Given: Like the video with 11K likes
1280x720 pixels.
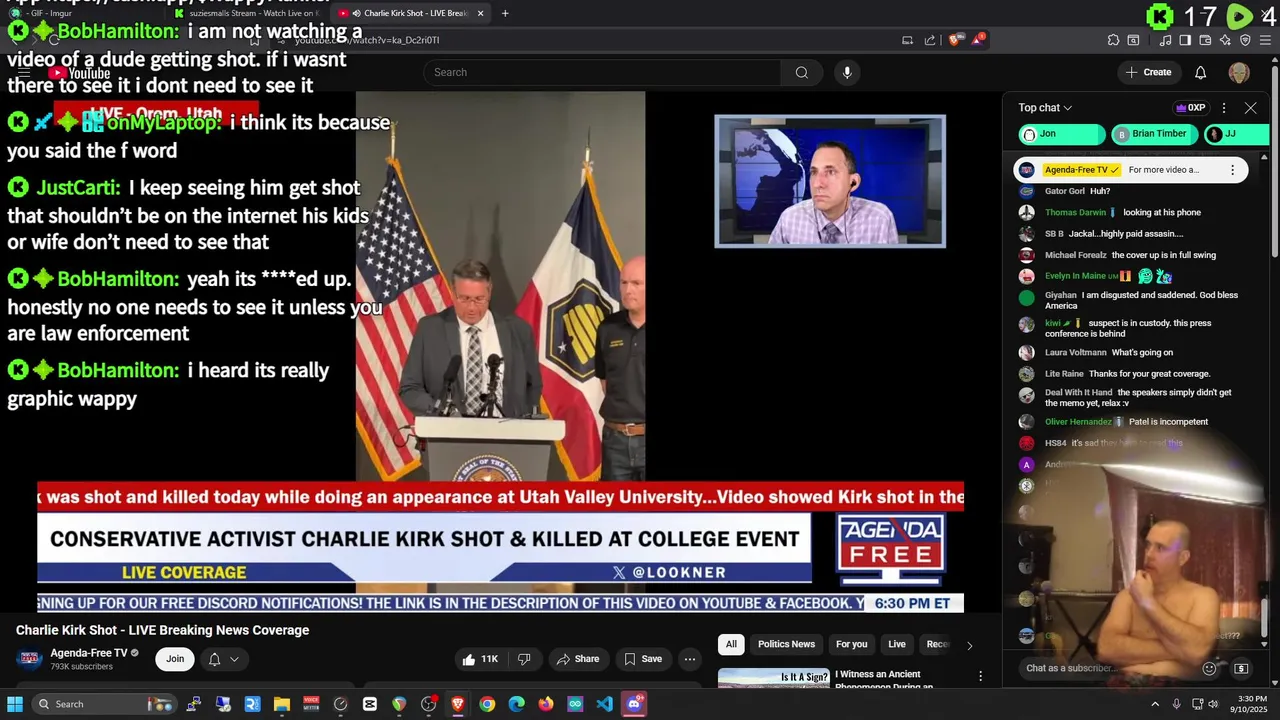Looking at the screenshot, I should (479, 659).
